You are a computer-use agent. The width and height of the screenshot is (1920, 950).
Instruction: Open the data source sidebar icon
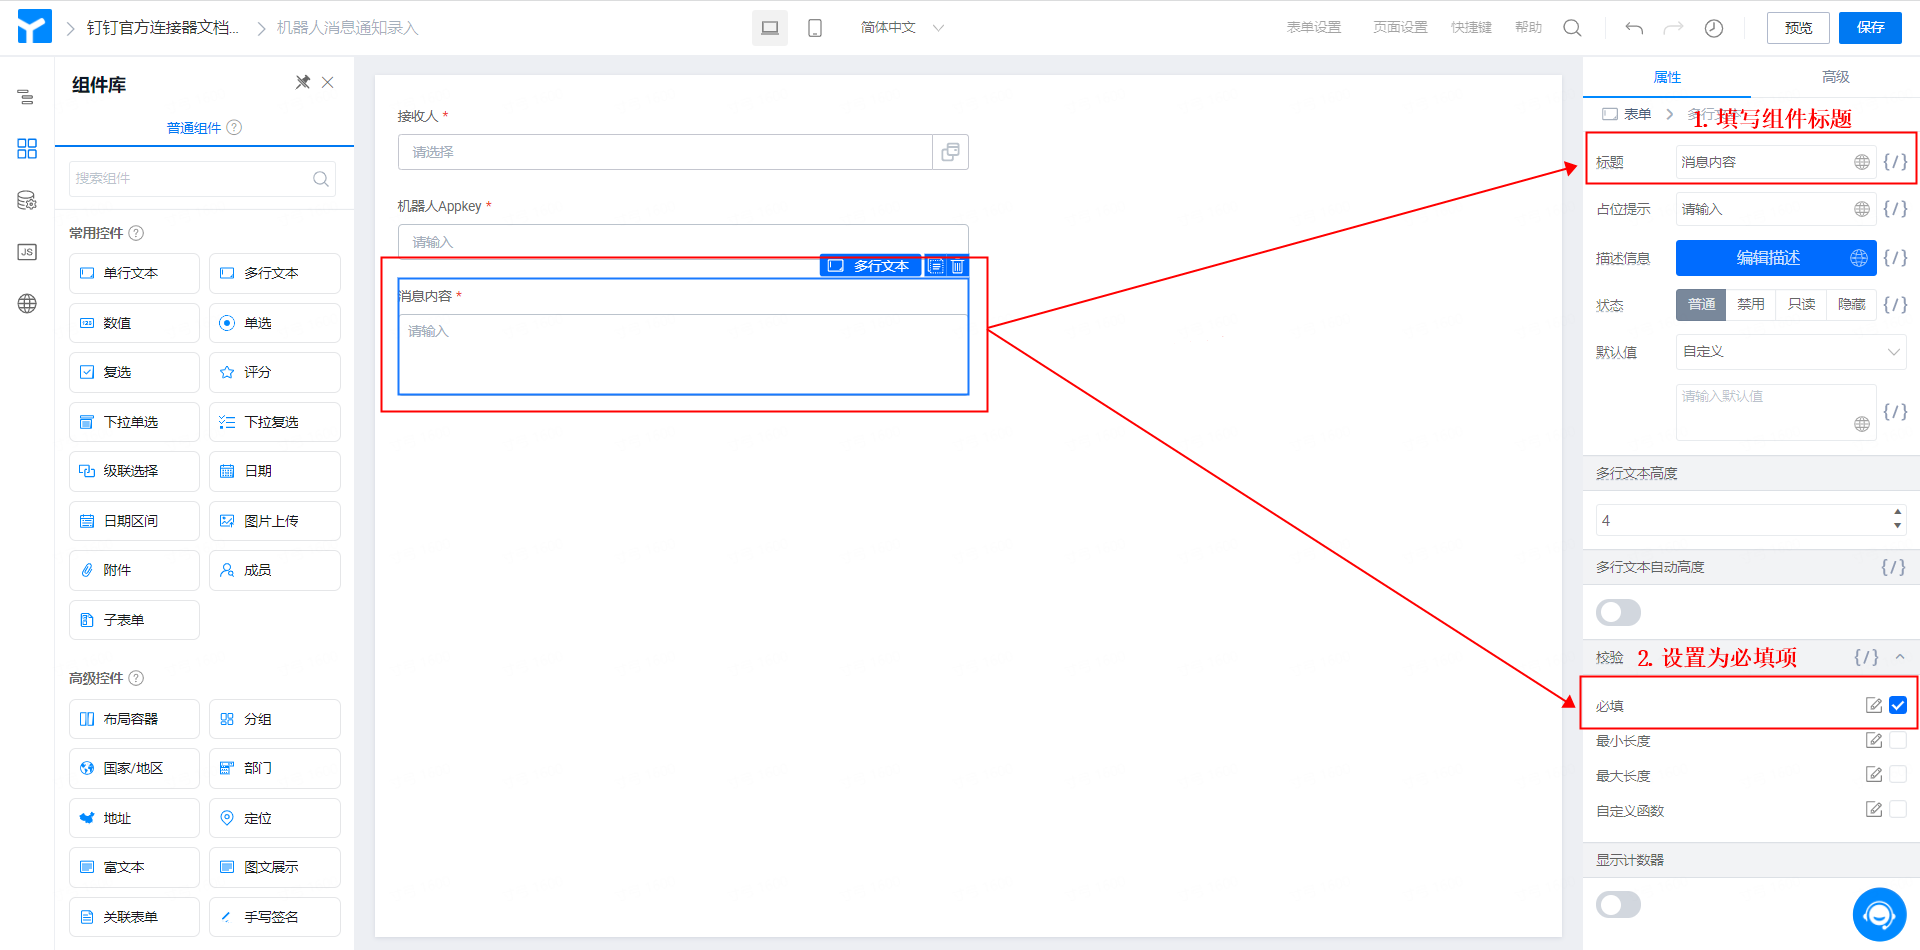point(27,200)
